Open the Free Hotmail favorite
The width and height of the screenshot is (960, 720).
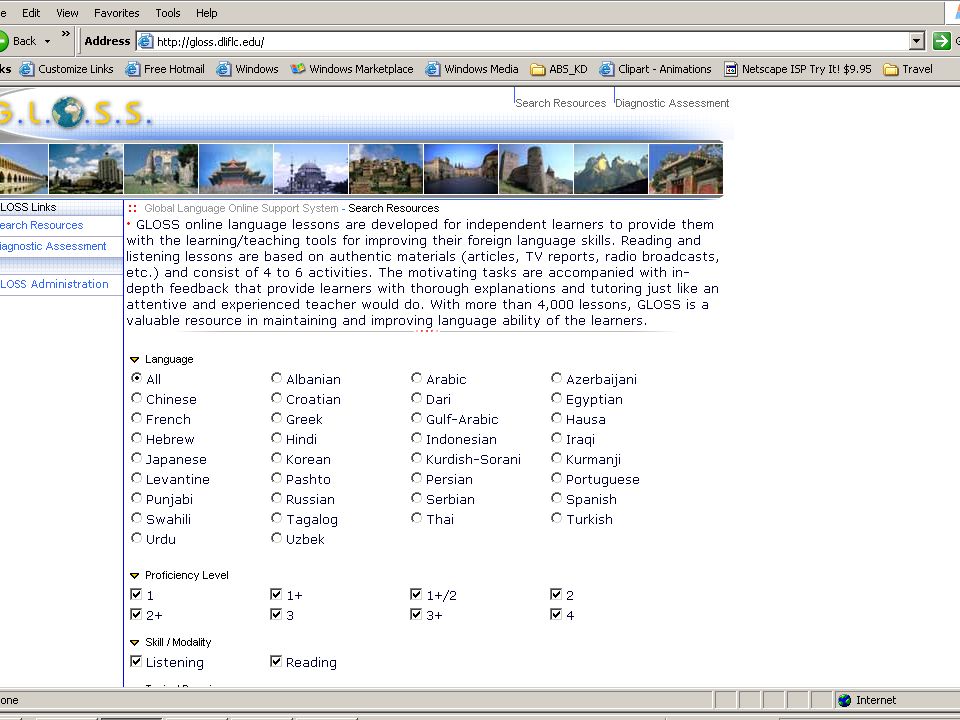click(x=166, y=69)
